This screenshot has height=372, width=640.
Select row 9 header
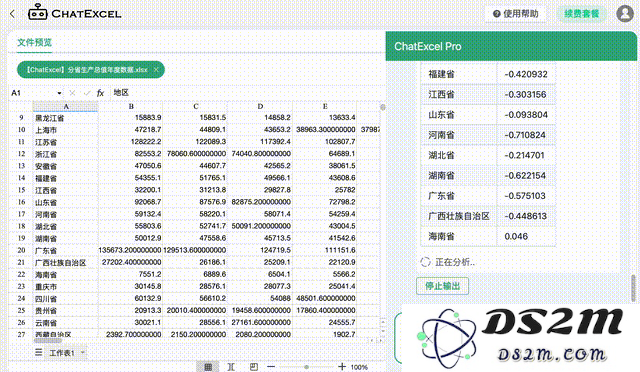21,118
